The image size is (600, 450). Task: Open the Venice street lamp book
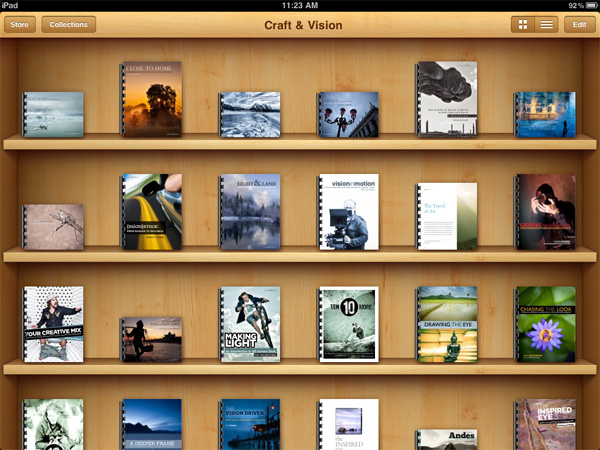[348, 114]
